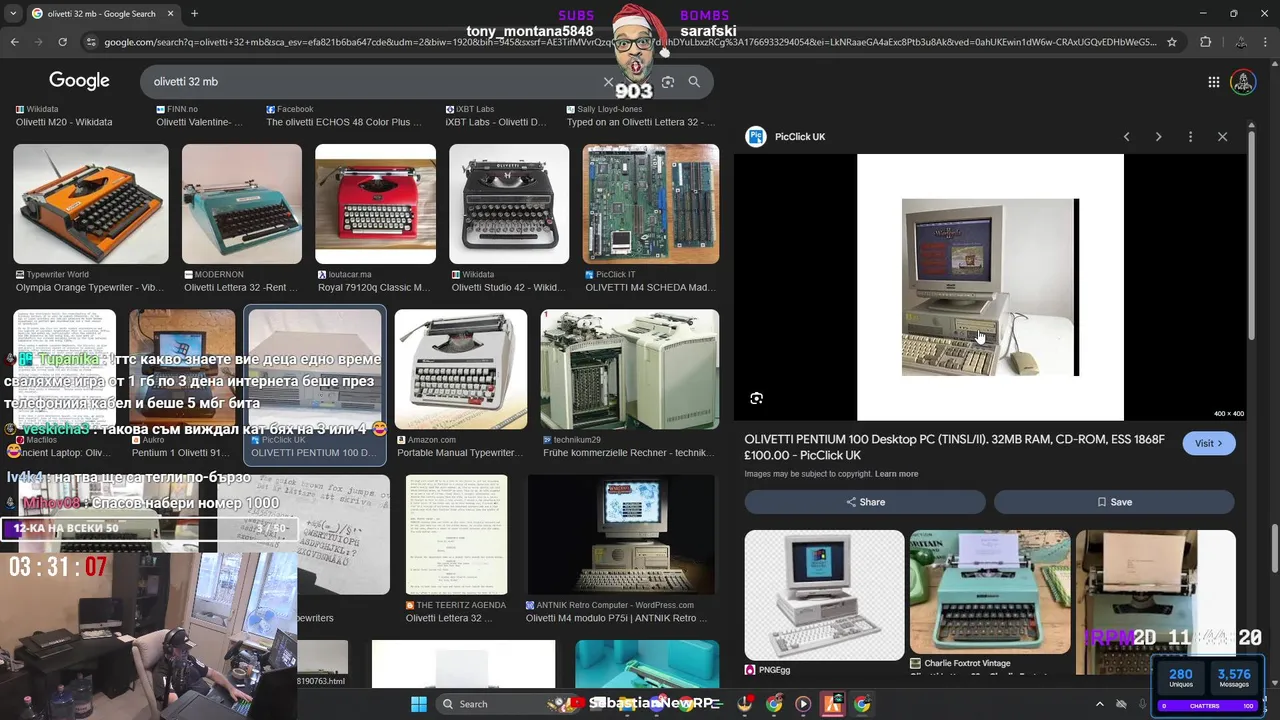Open Chrome extensions puzzle icon
This screenshot has height=720, width=1280.
click(1205, 42)
